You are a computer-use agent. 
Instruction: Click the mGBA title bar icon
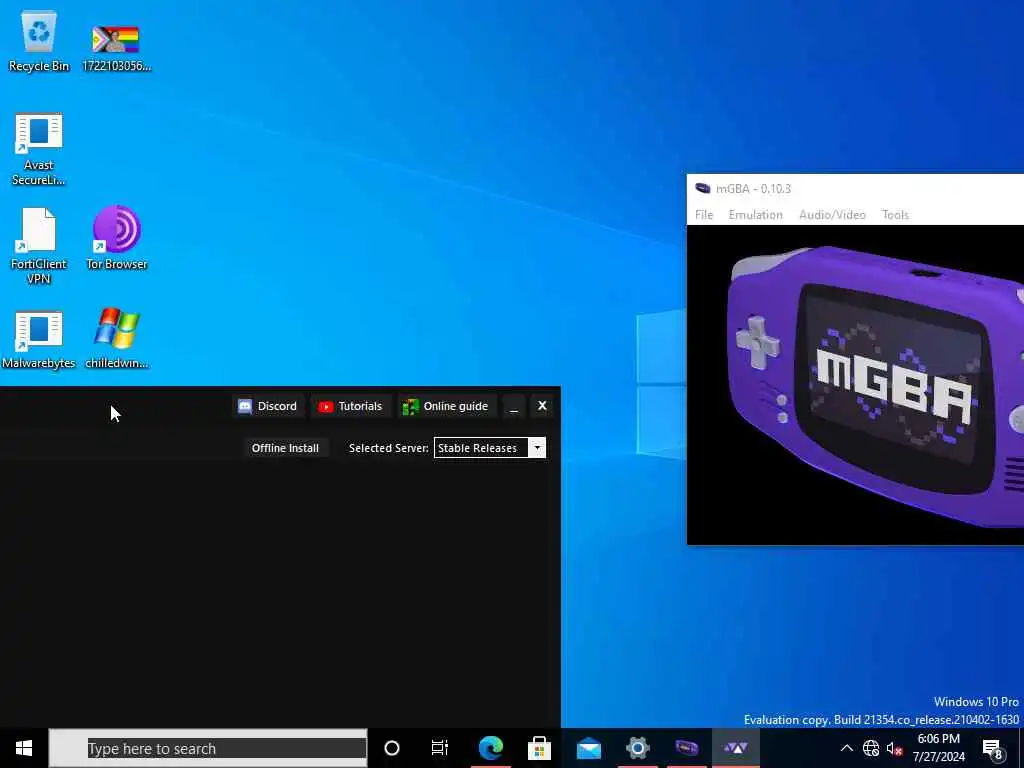[703, 189]
